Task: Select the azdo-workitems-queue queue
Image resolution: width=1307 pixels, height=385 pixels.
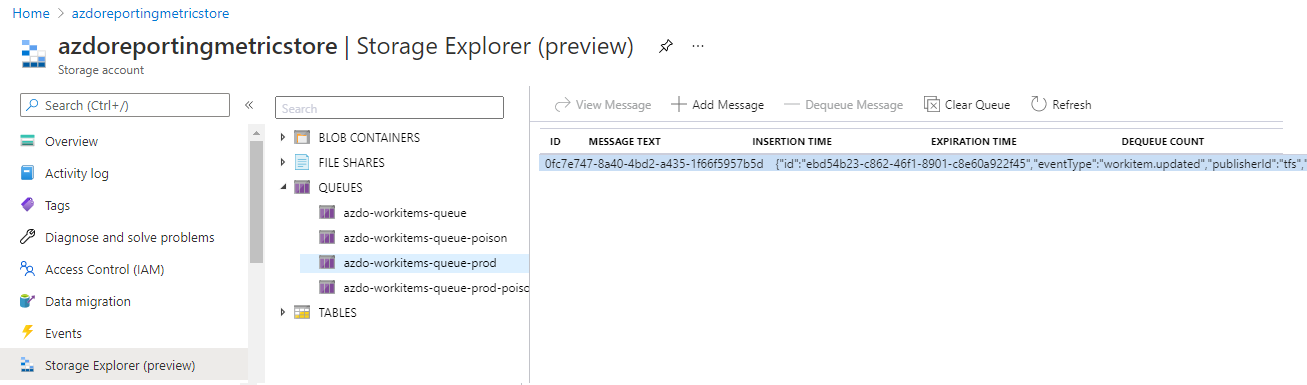Action: point(393,212)
